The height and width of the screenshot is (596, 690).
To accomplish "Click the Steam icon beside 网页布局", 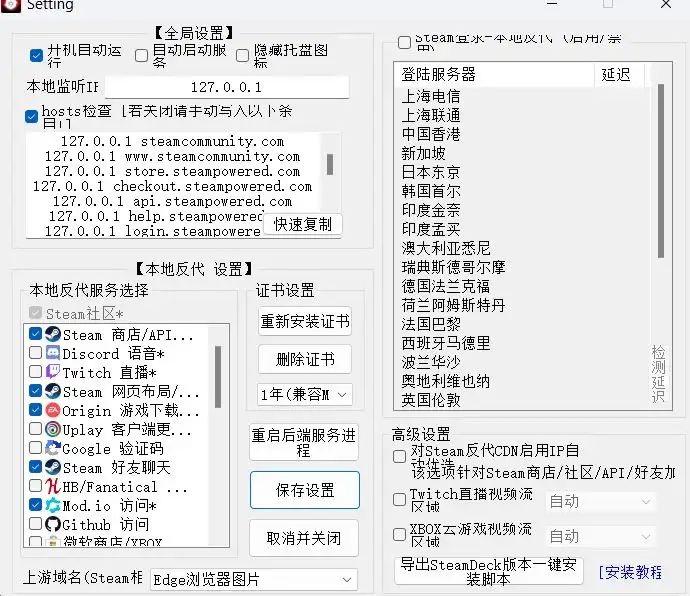I will (53, 391).
